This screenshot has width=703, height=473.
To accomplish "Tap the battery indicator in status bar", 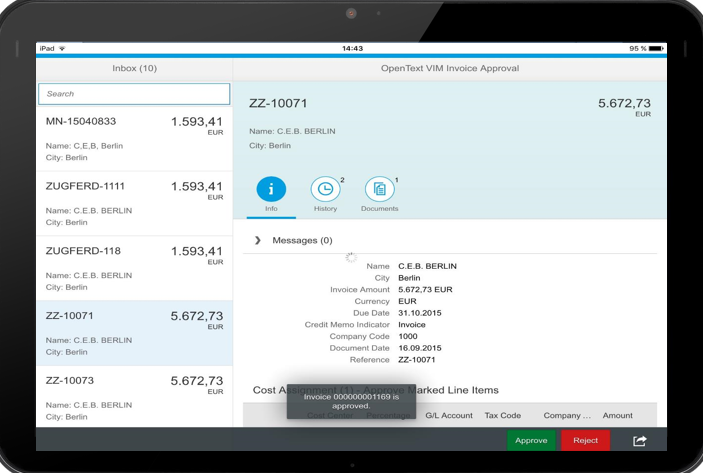I will pos(657,48).
